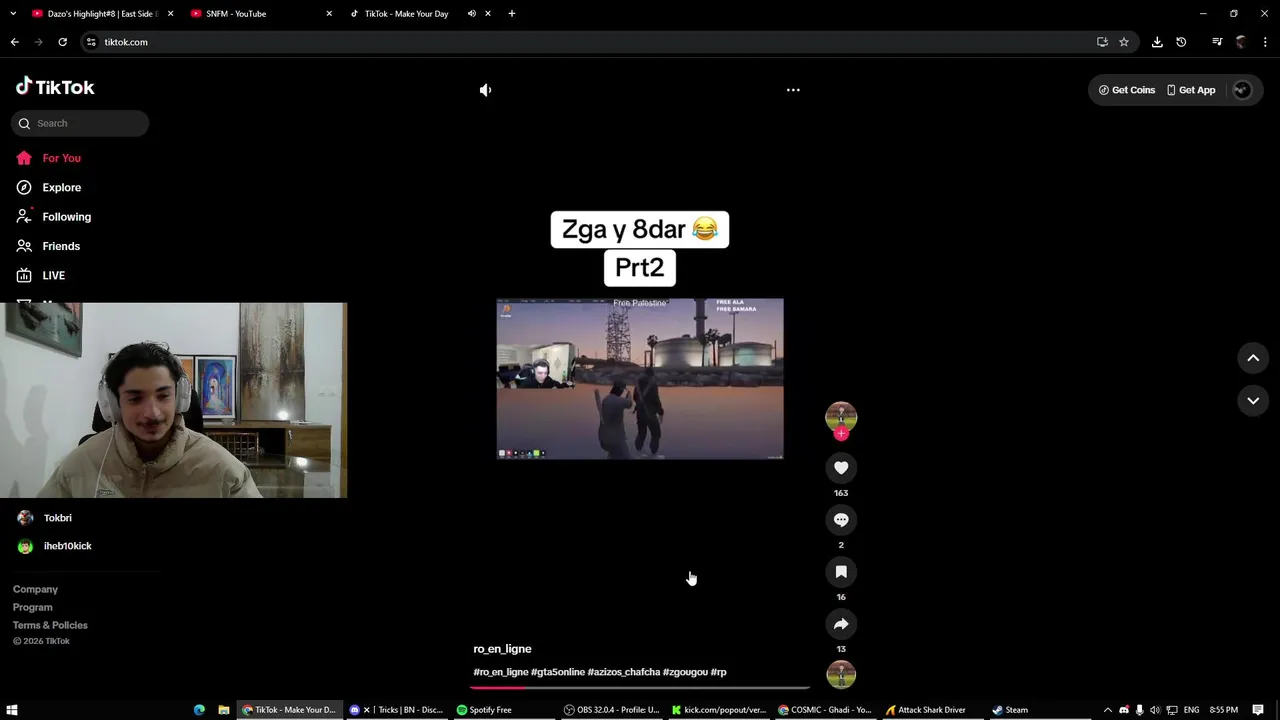
Task: Open Chrome three-dot menu
Action: coord(1266,42)
